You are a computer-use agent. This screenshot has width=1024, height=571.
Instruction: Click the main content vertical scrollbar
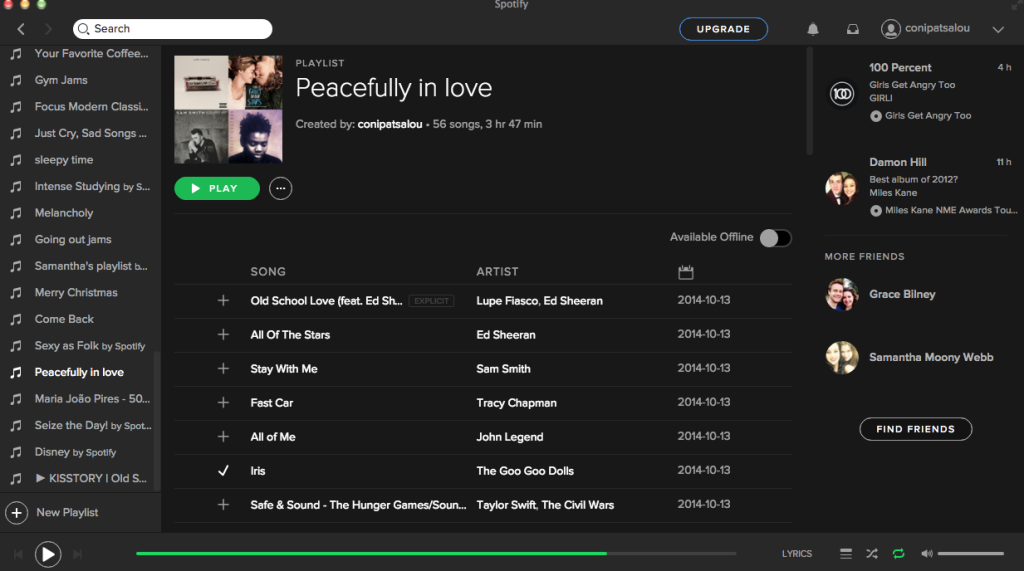click(x=809, y=101)
